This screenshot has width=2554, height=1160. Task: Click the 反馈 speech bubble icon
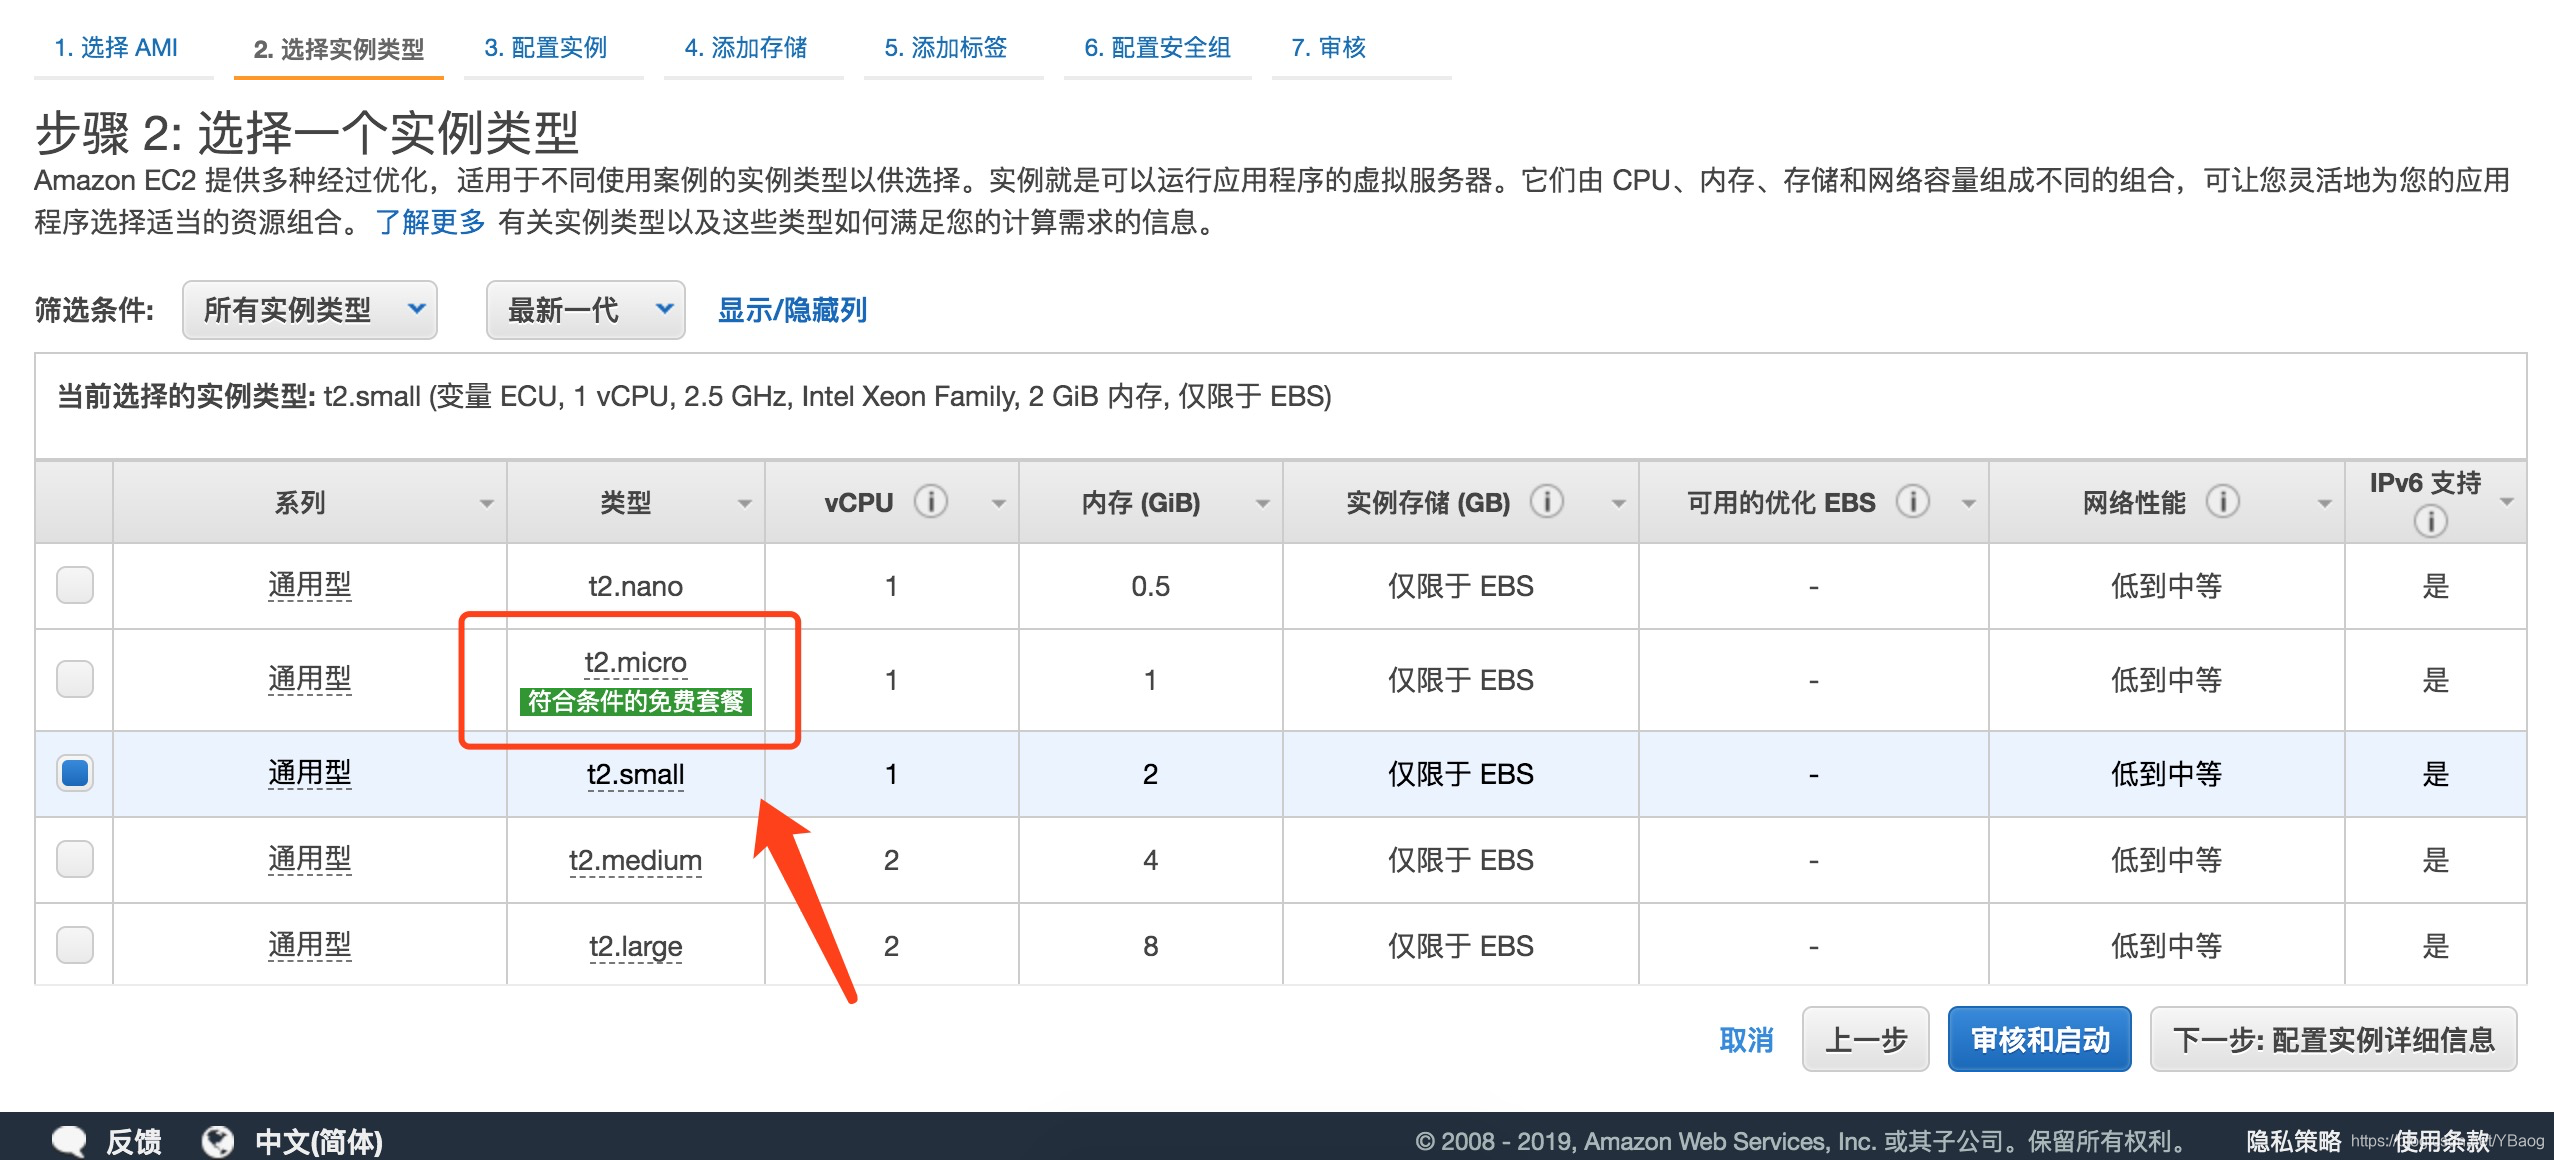point(69,1141)
